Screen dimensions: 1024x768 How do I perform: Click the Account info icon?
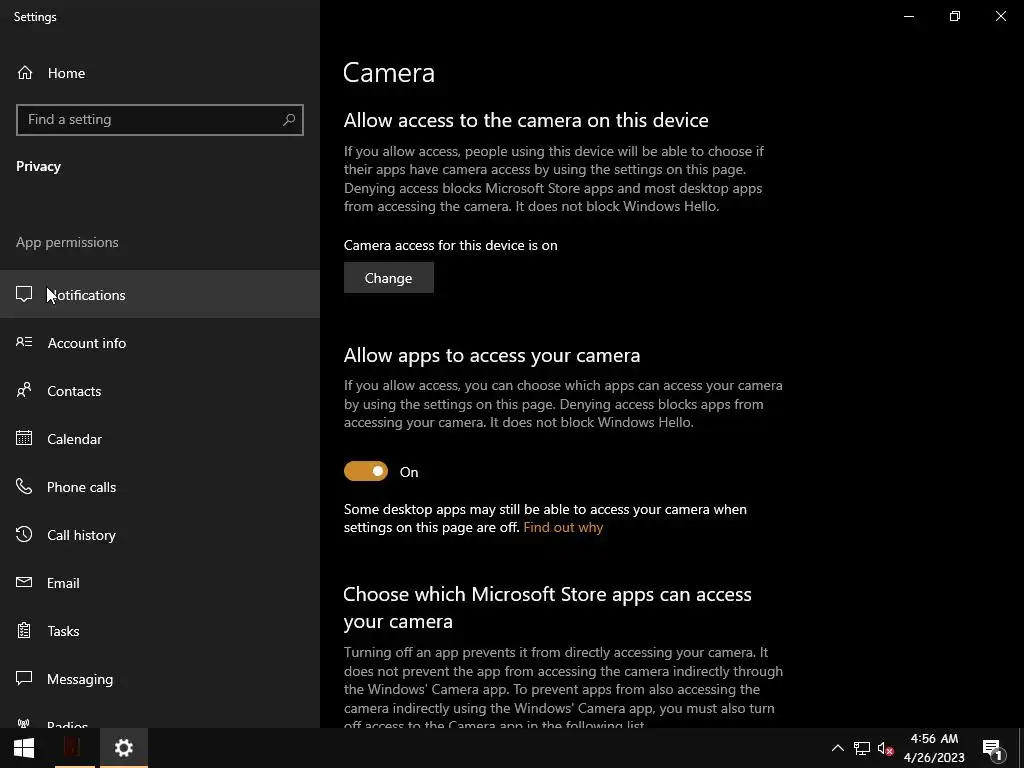point(24,342)
